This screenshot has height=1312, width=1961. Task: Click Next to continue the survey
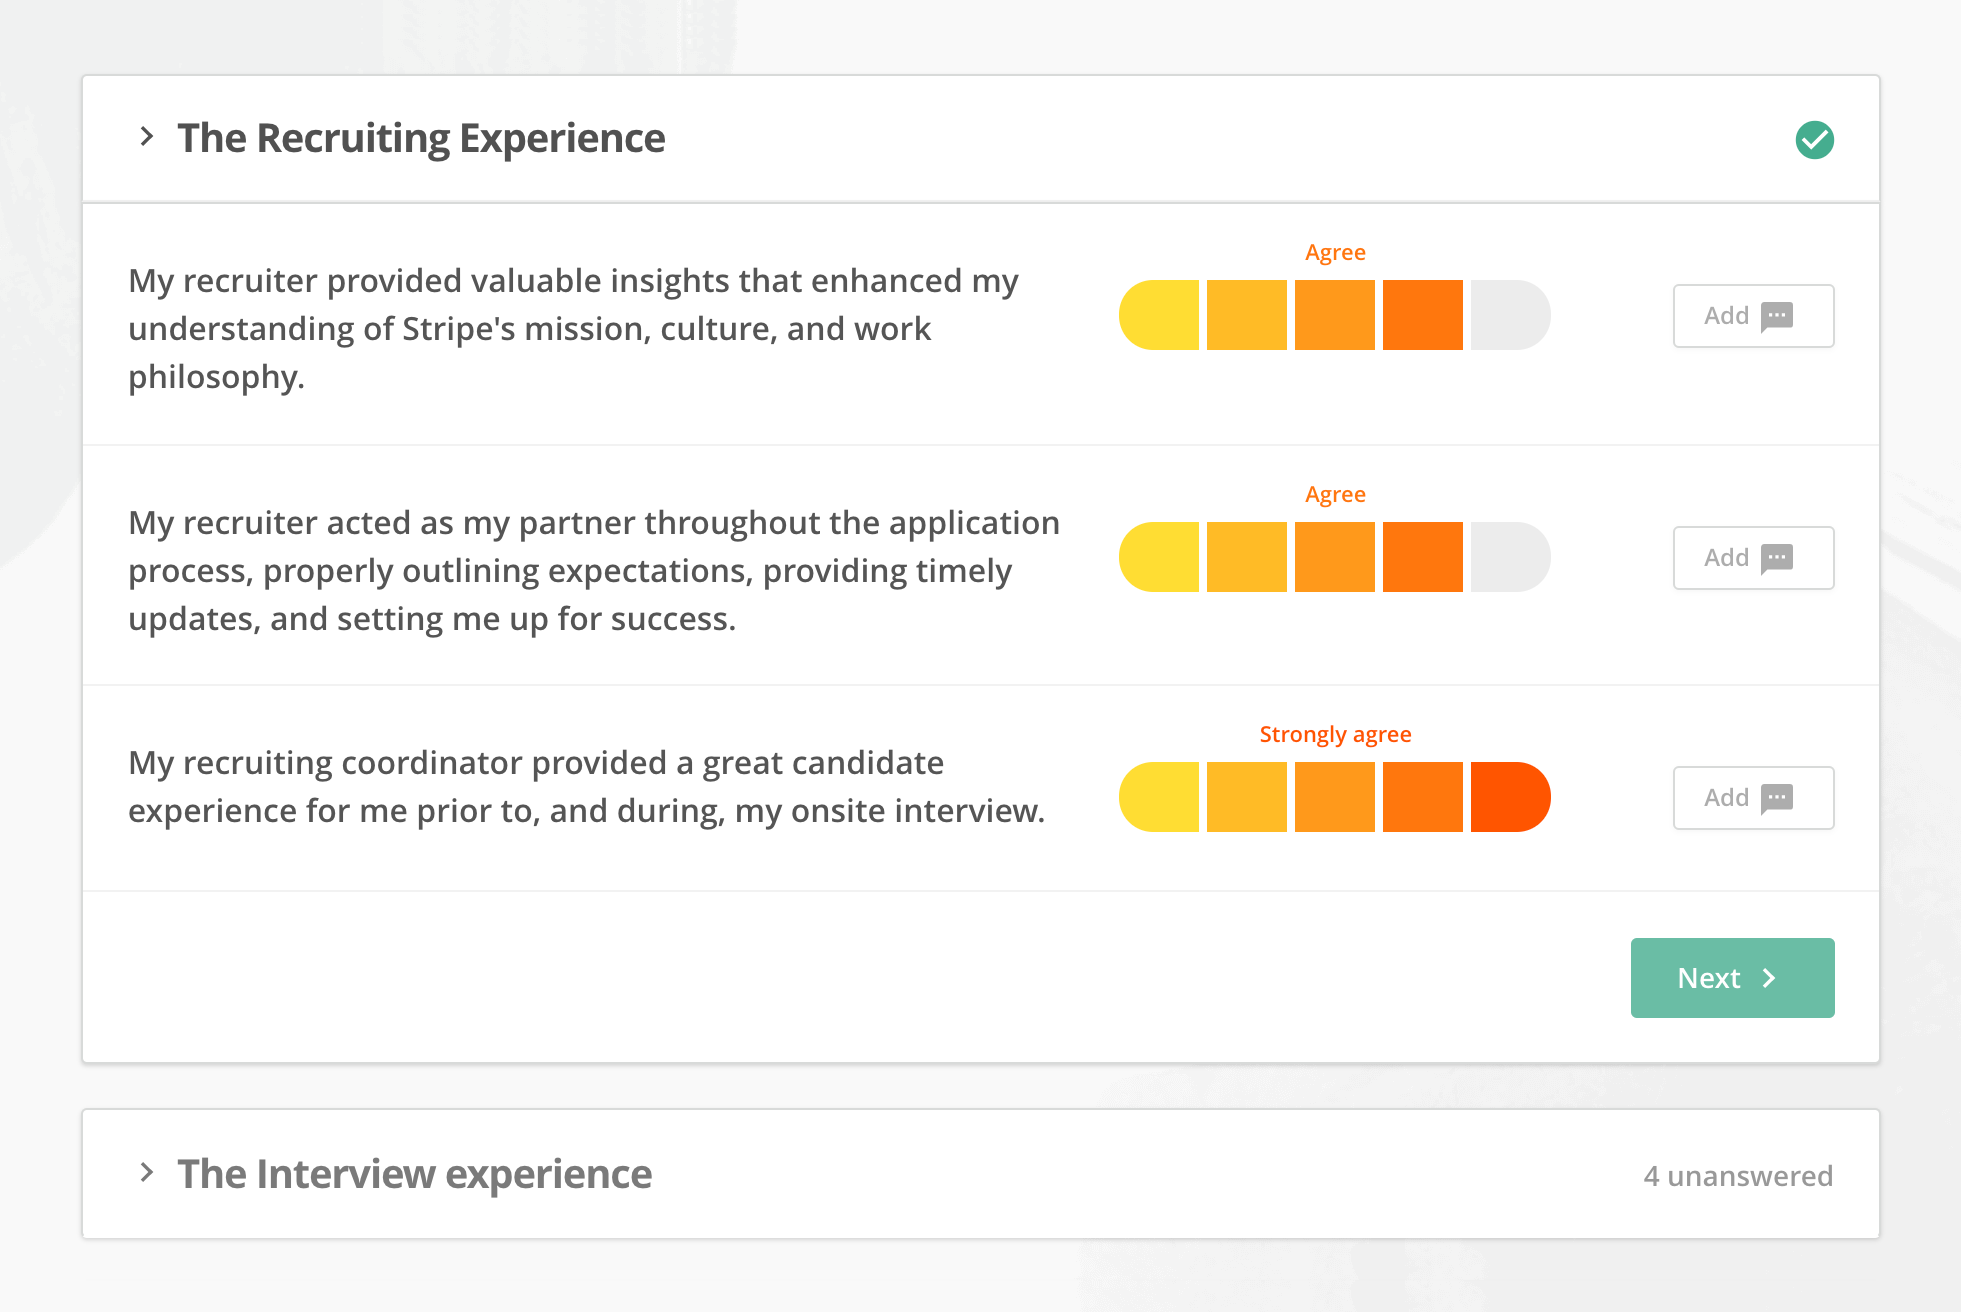click(1732, 978)
